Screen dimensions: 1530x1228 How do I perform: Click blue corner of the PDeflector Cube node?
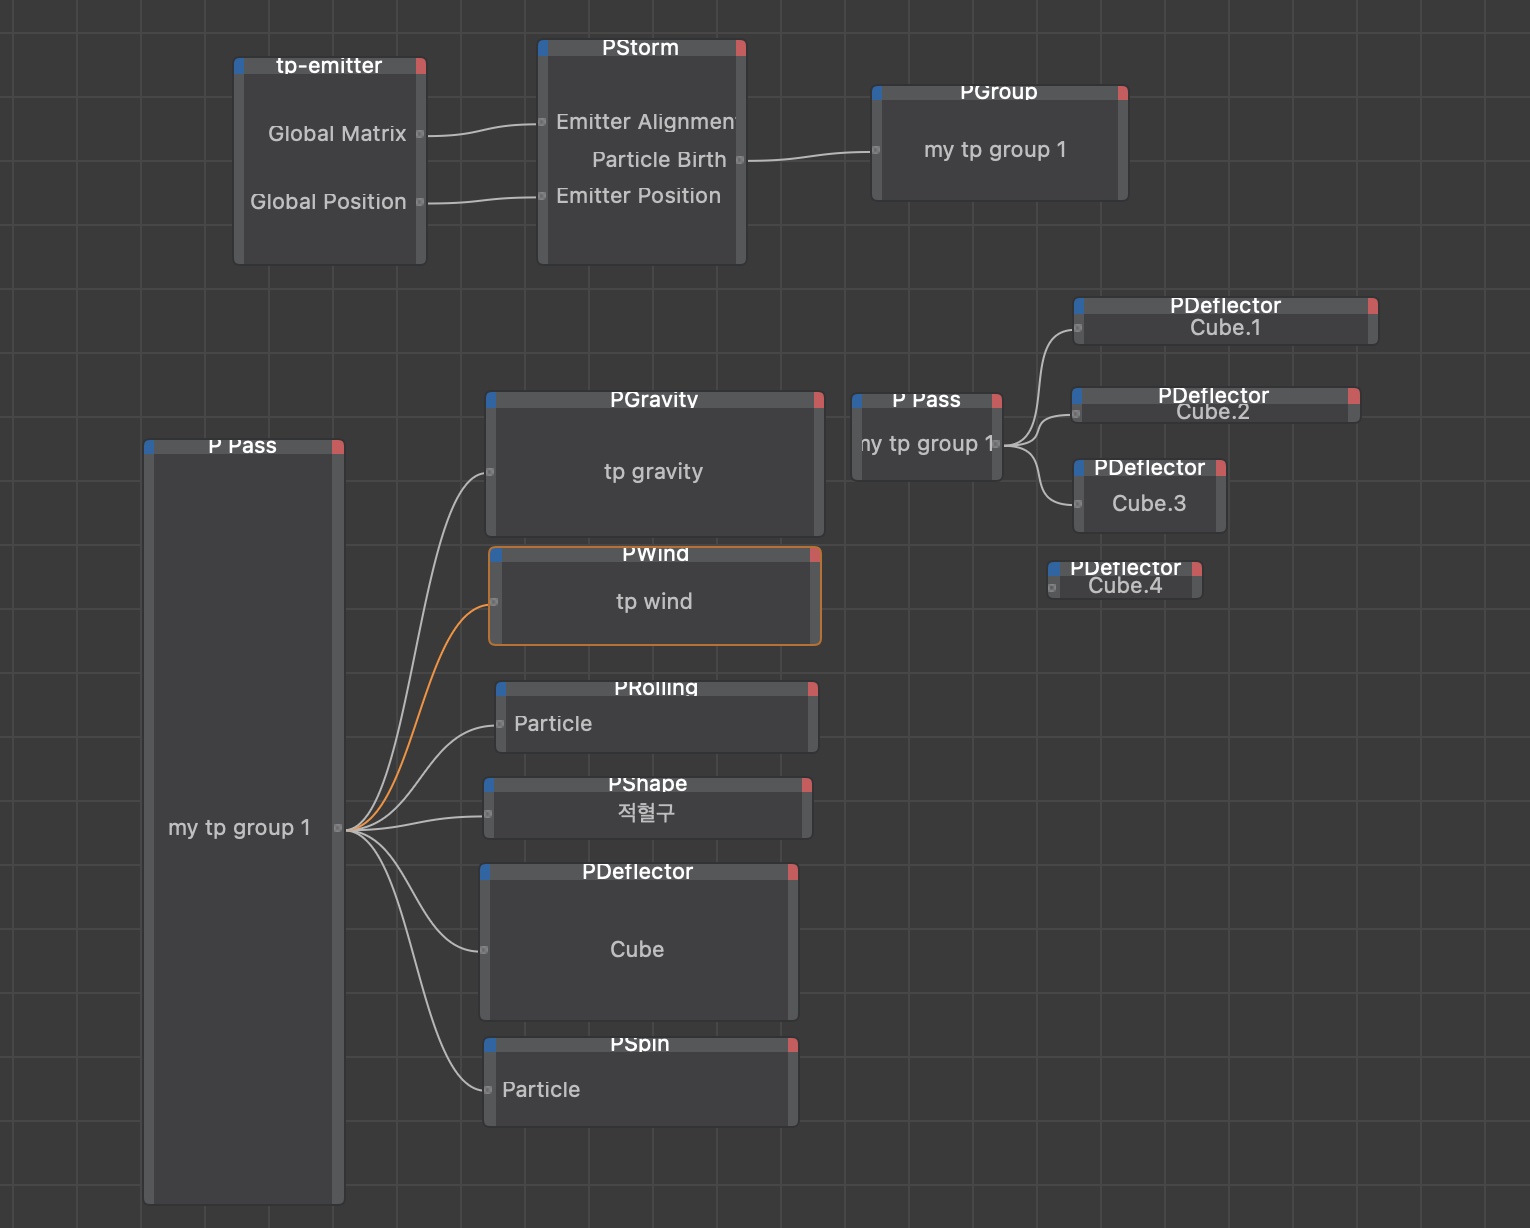pos(486,873)
